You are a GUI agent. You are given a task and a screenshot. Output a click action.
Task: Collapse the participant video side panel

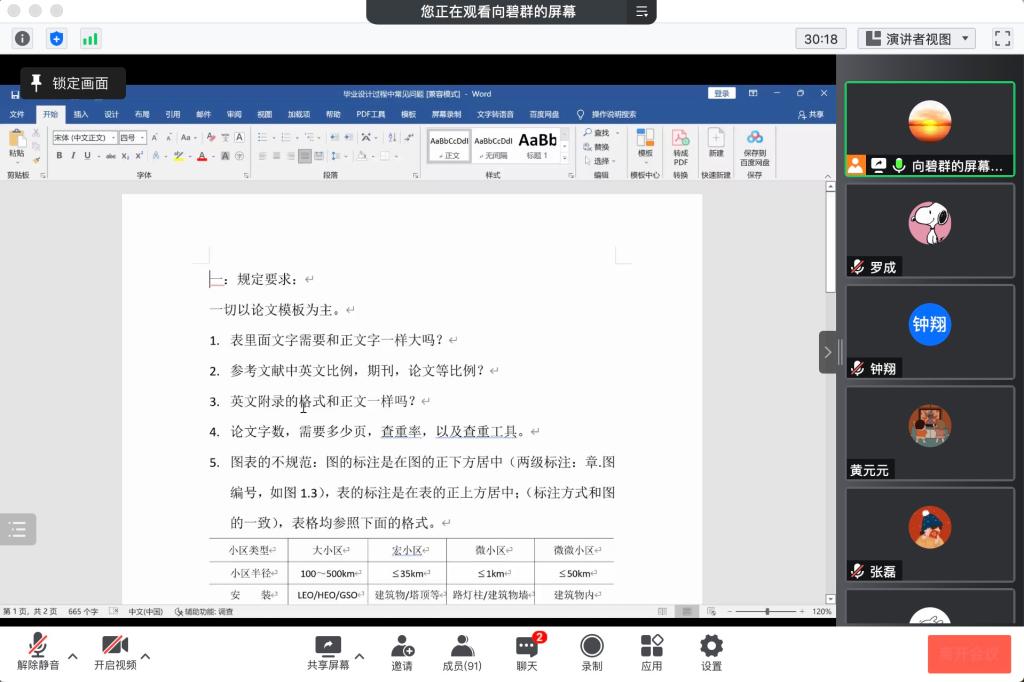[x=827, y=352]
